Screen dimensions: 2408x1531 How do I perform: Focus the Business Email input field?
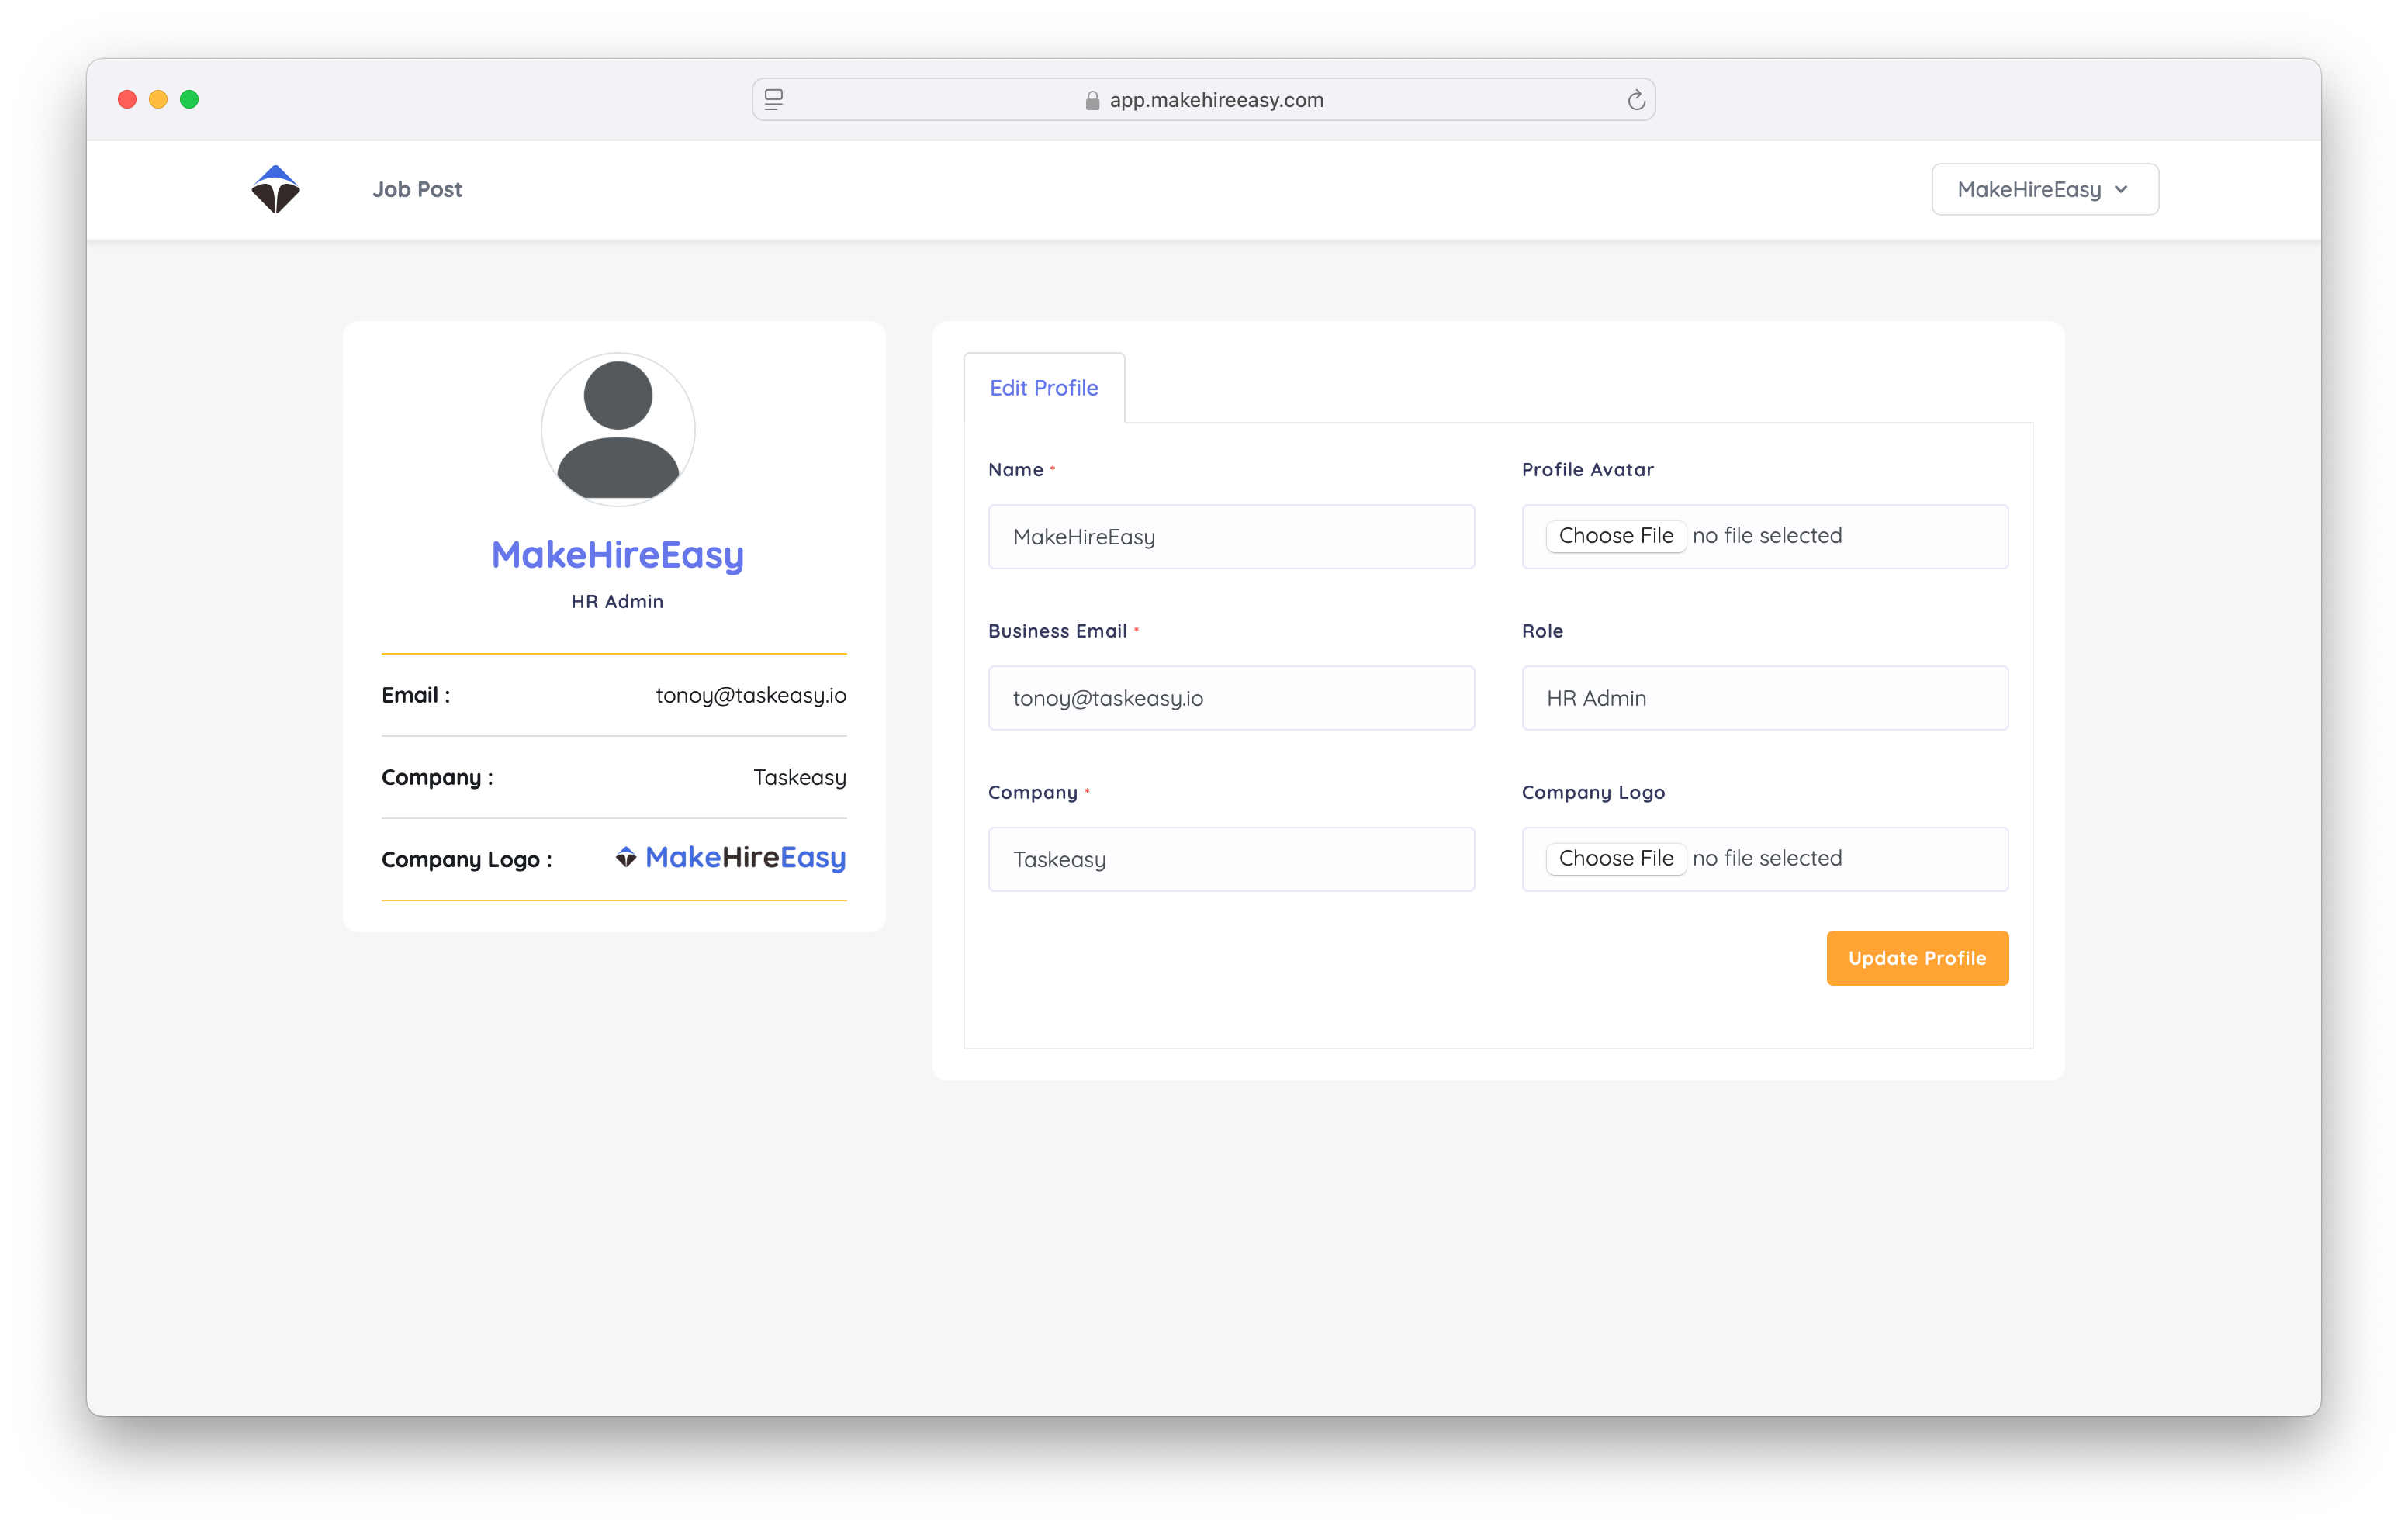point(1230,698)
